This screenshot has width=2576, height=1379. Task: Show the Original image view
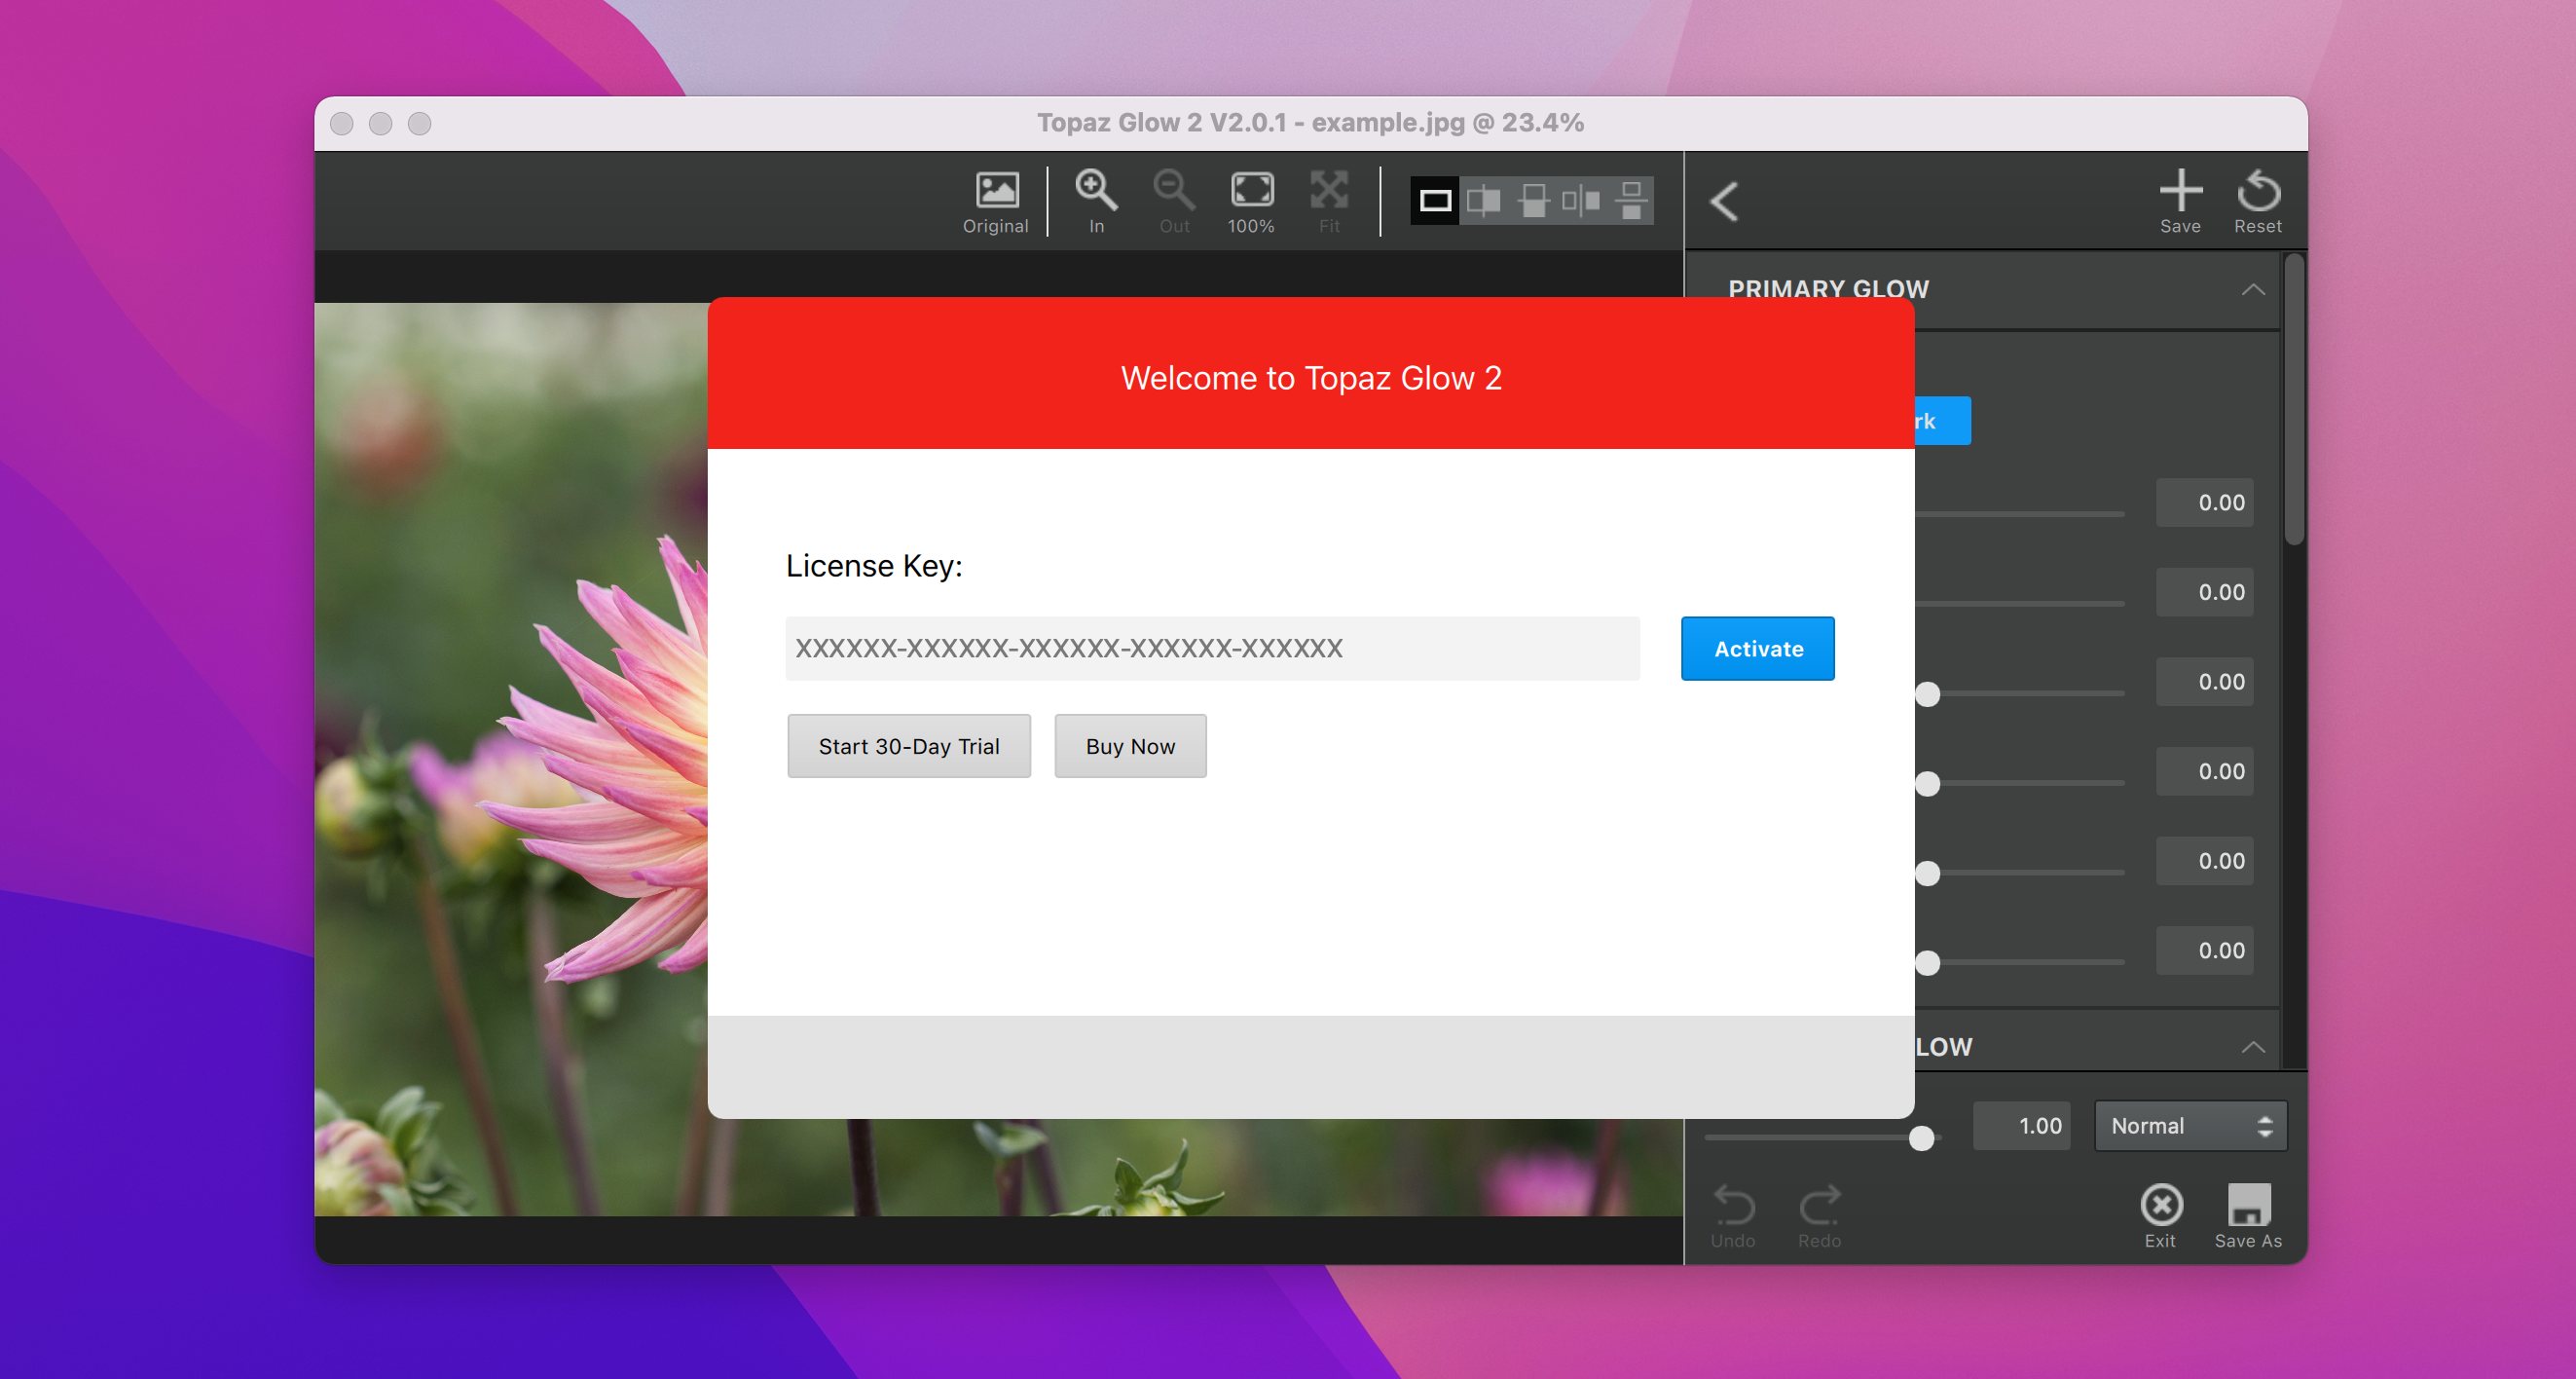point(995,201)
